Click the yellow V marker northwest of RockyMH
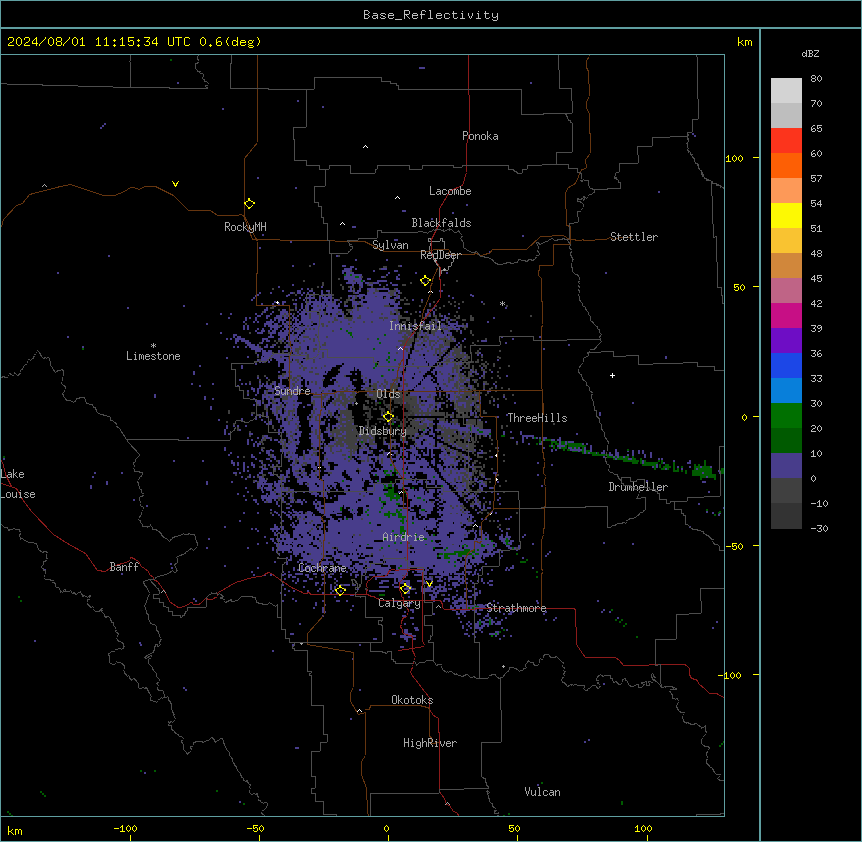This screenshot has height=842, width=862. 175,184
